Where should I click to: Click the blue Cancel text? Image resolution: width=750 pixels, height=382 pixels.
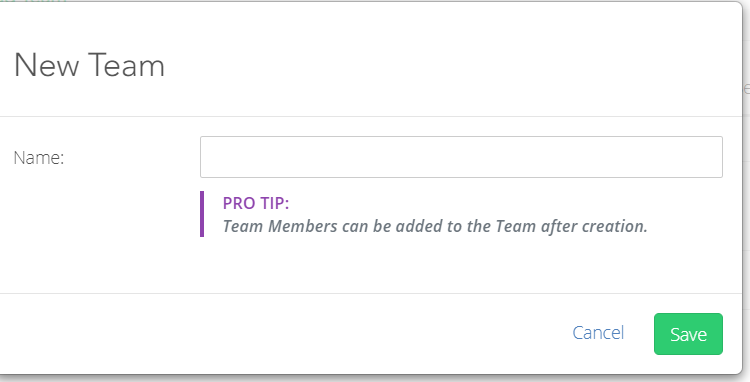tap(598, 333)
